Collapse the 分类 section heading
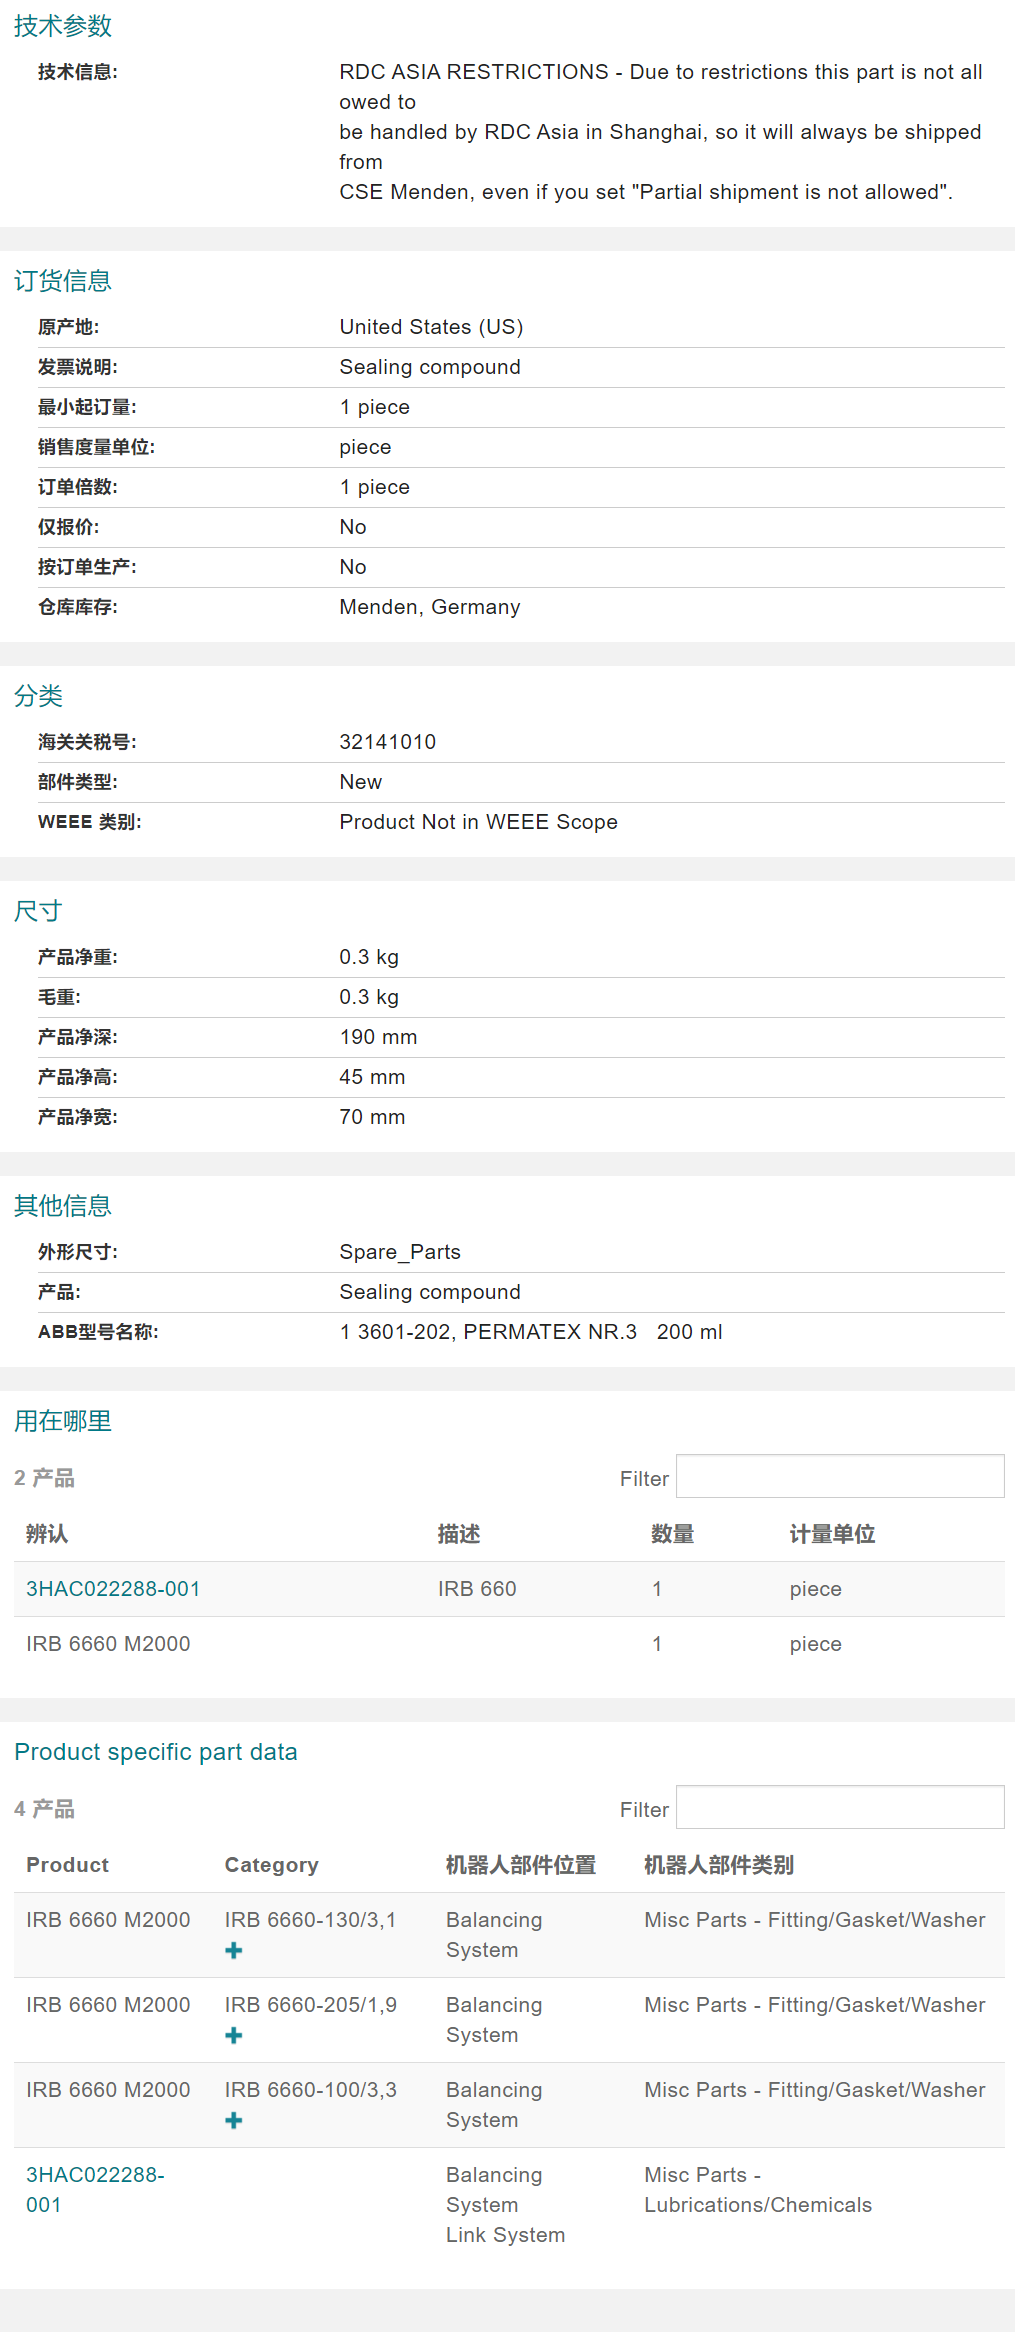Screen dimensions: 1015x2332 [x=39, y=696]
